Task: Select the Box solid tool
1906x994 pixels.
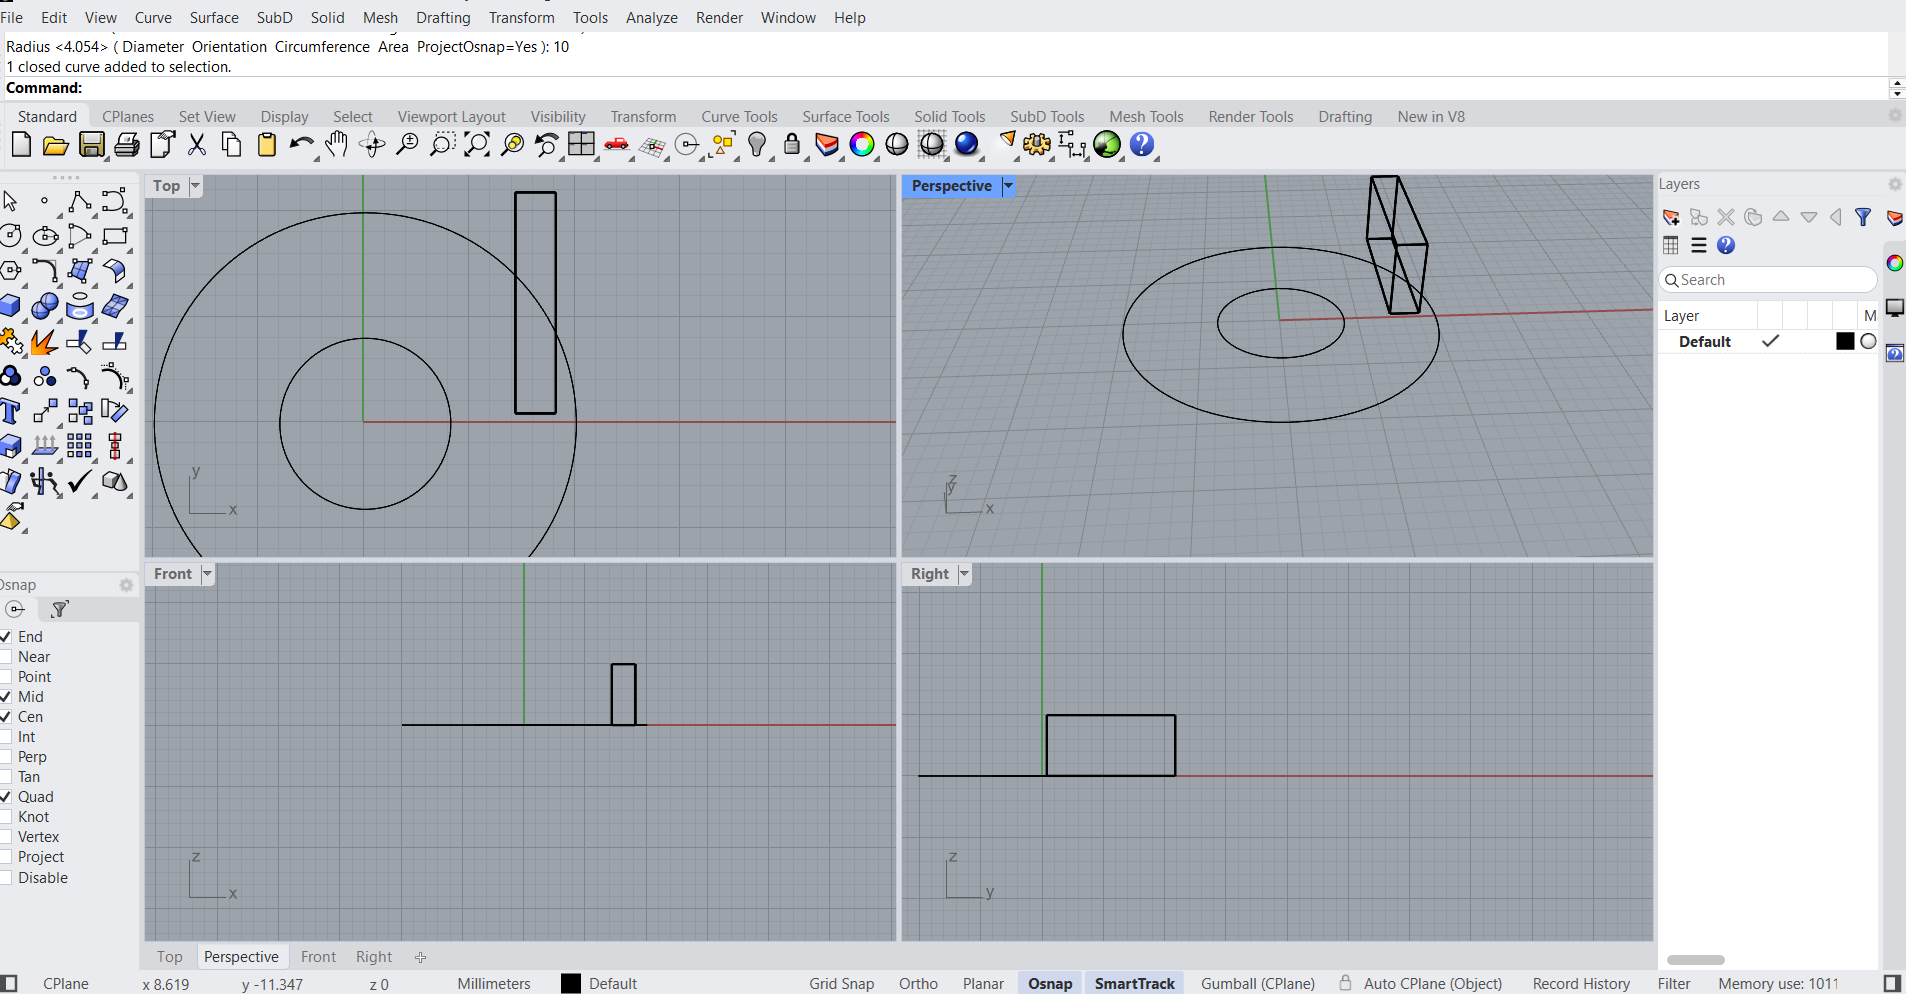Action: coord(10,306)
